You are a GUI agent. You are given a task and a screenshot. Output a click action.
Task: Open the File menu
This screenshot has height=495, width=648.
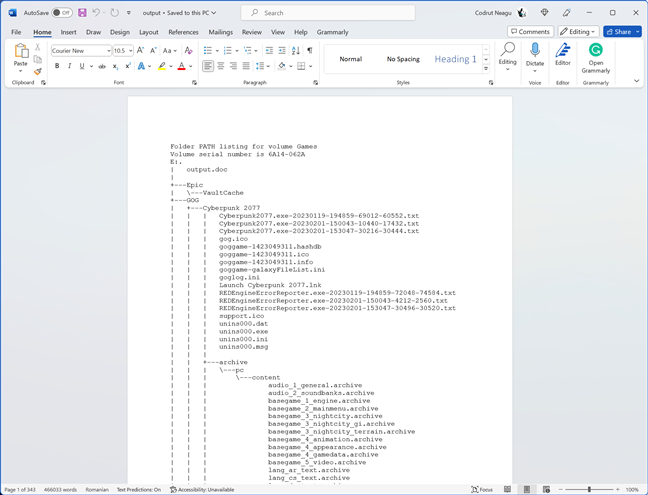(x=16, y=32)
